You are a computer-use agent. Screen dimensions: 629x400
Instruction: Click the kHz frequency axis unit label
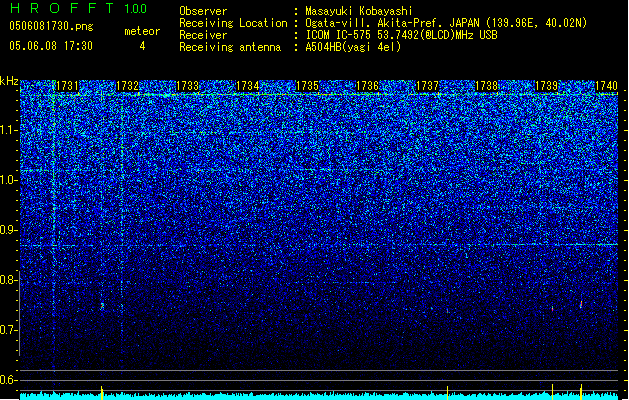9,81
